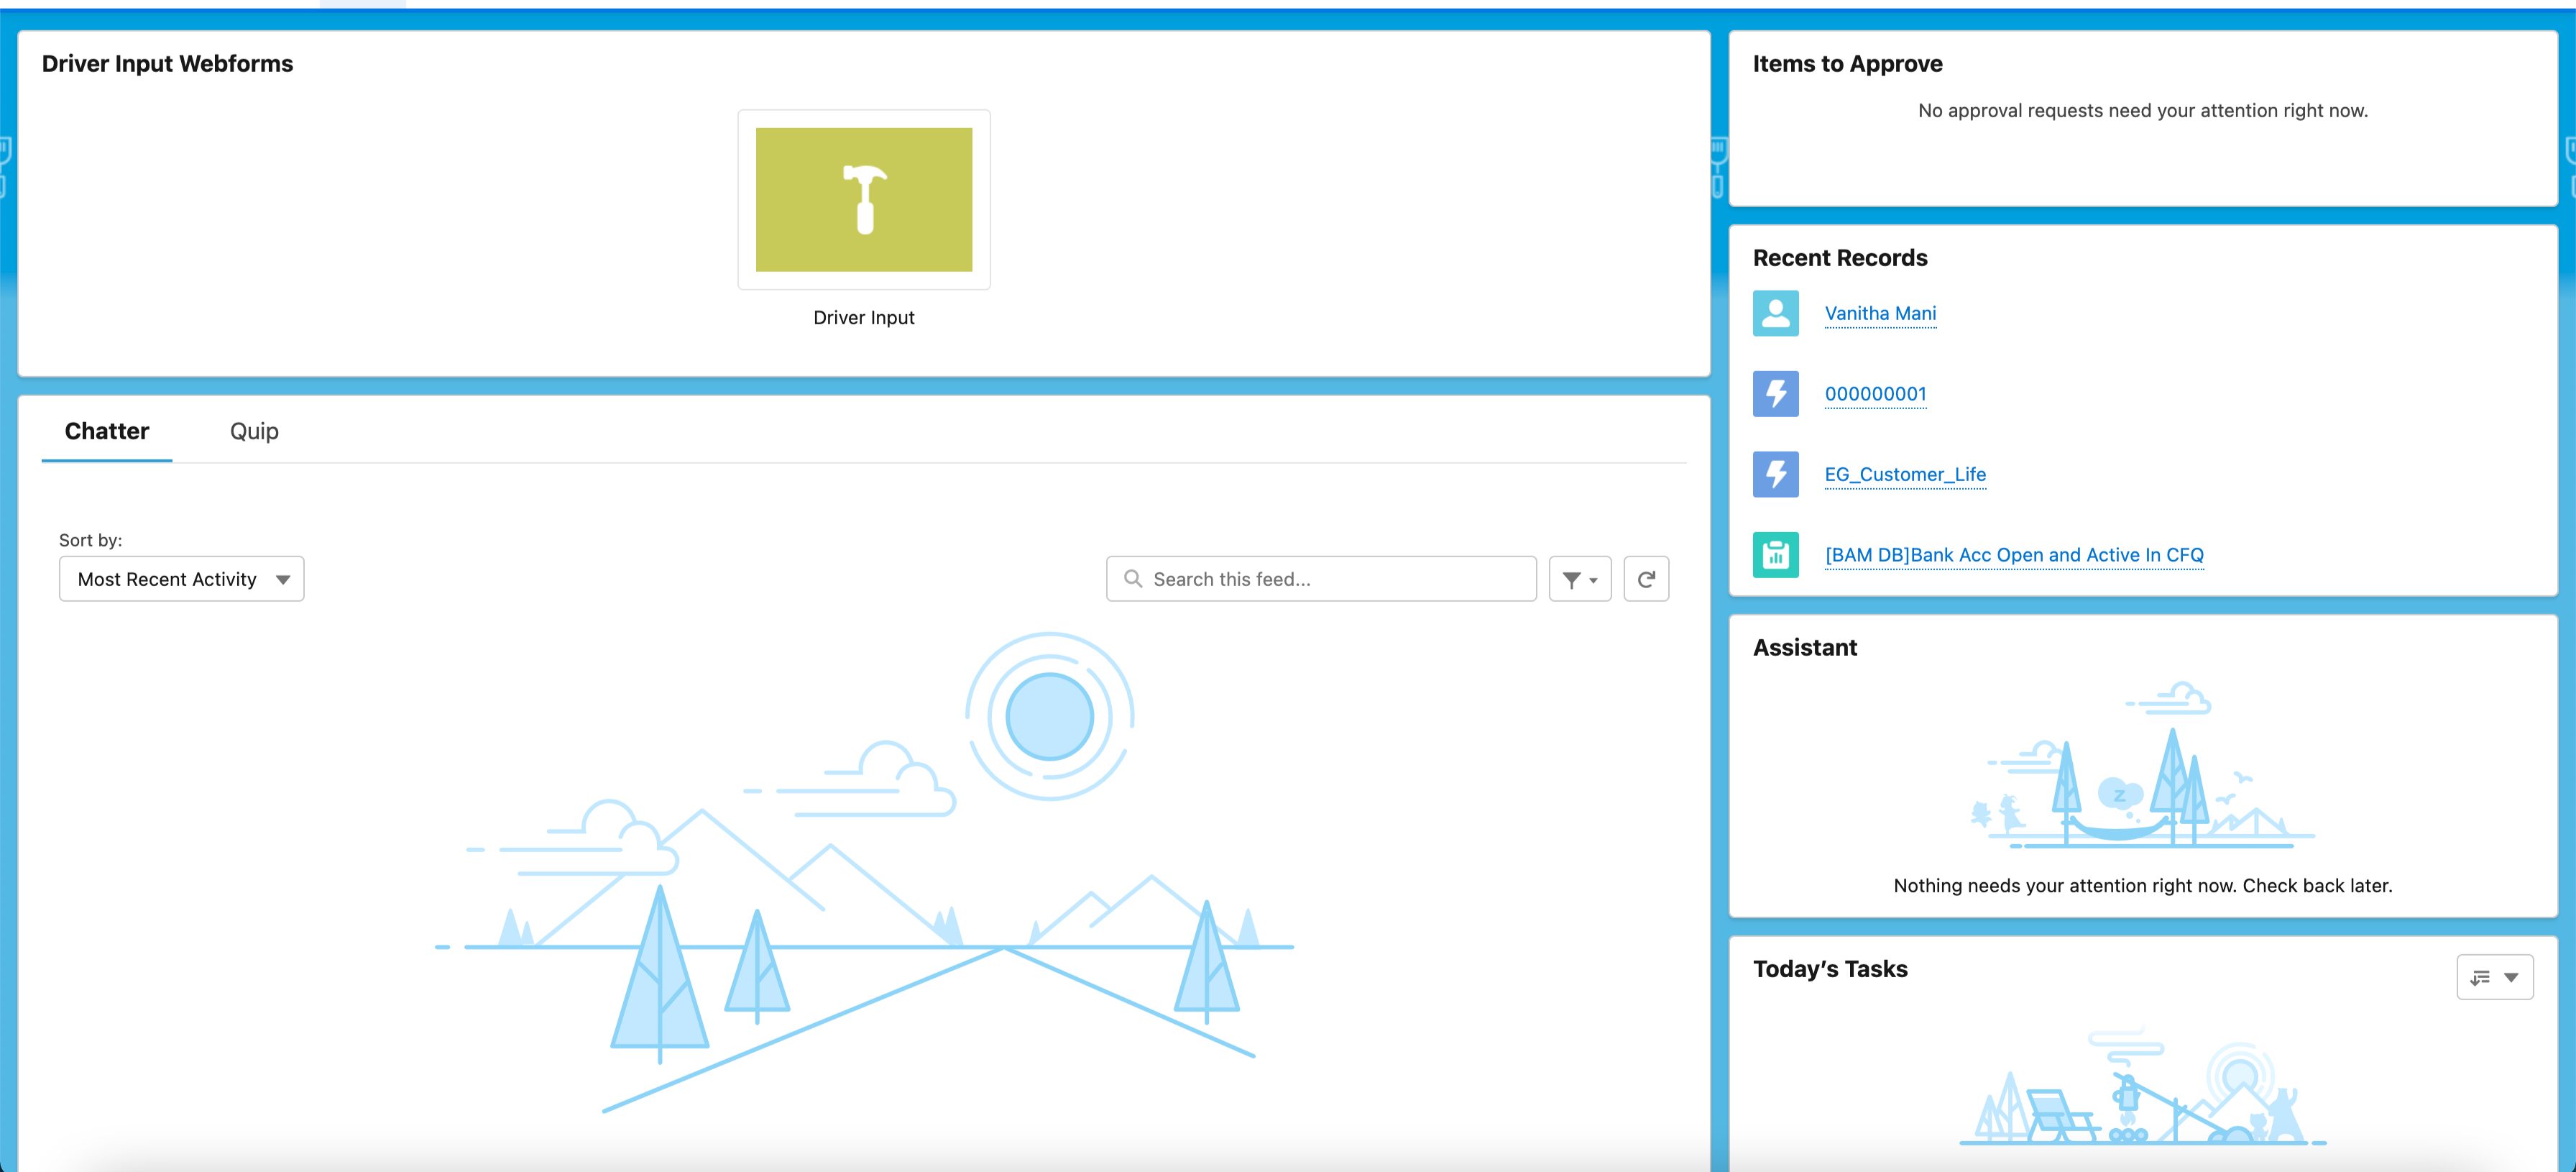2576x1172 pixels.
Task: Open the feed filter funnel dropdown
Action: (1579, 579)
